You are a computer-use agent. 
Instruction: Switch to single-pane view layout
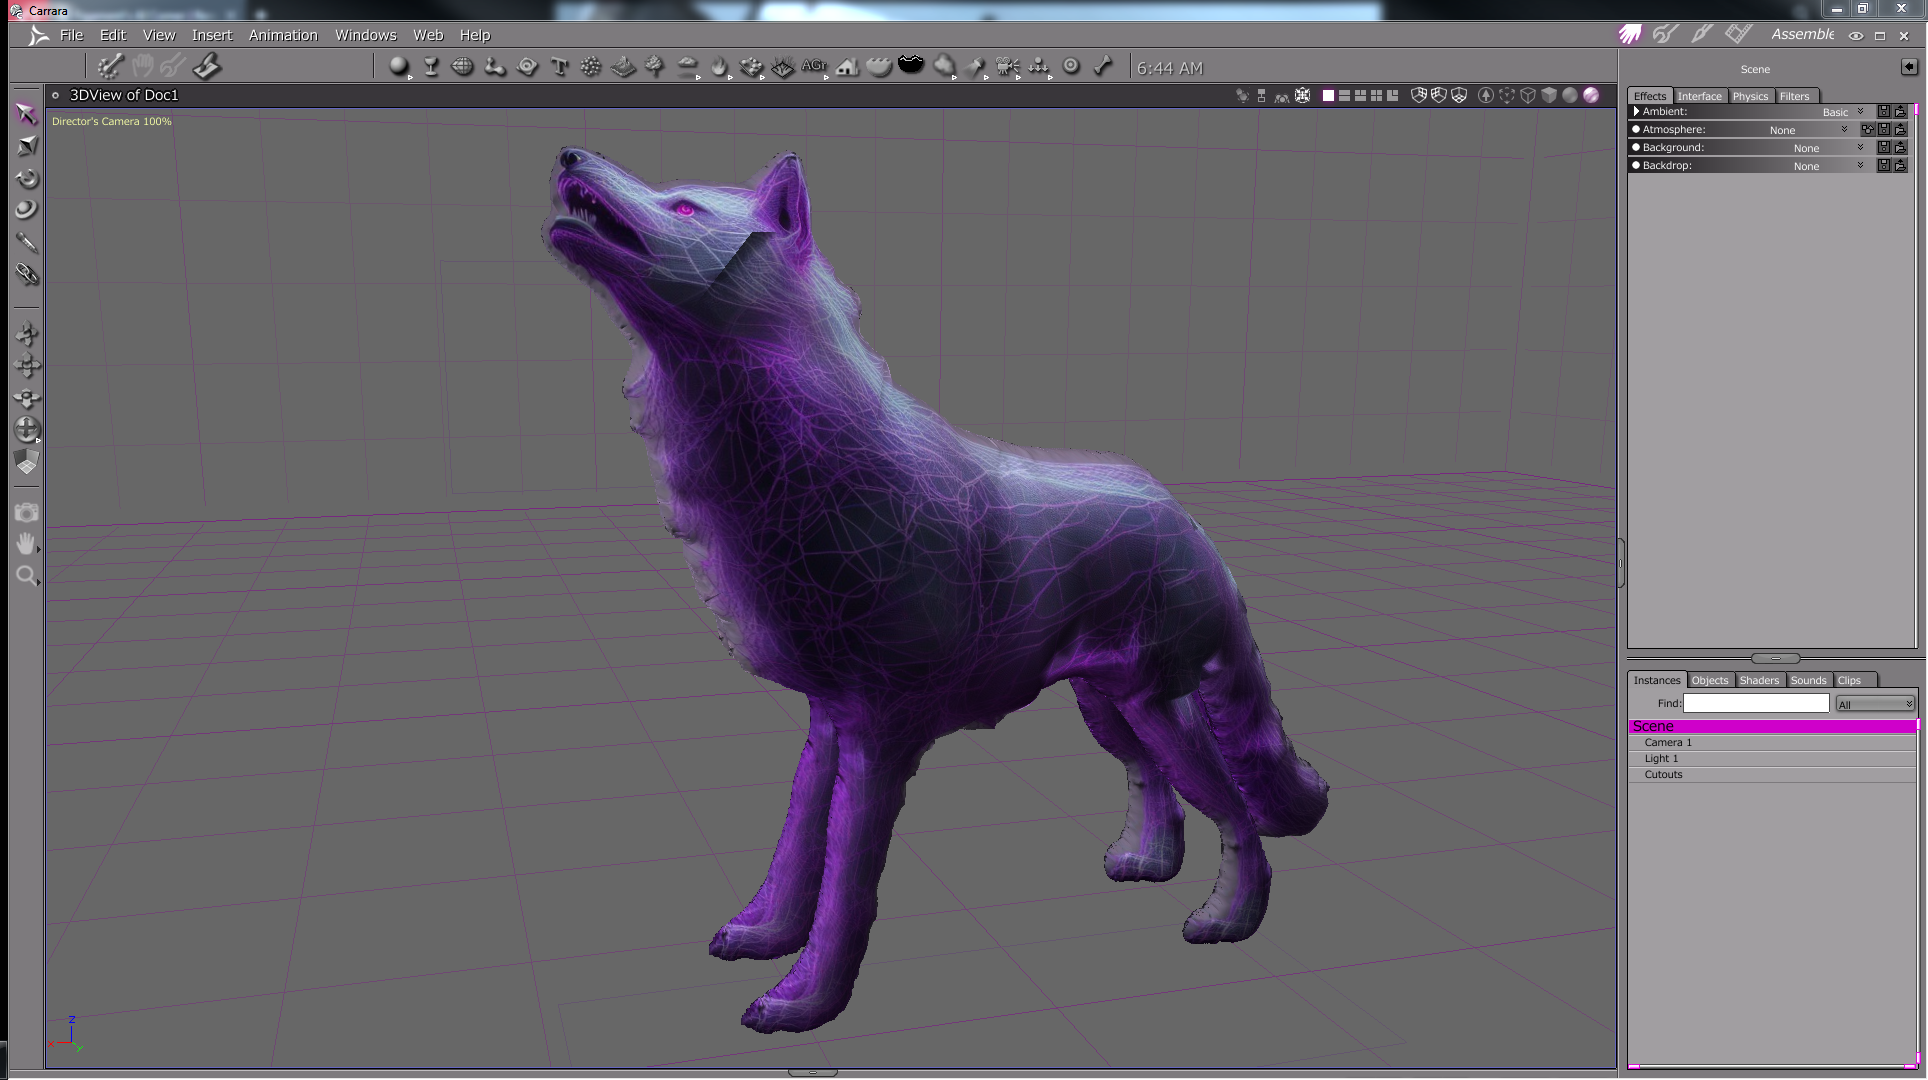pos(1328,96)
